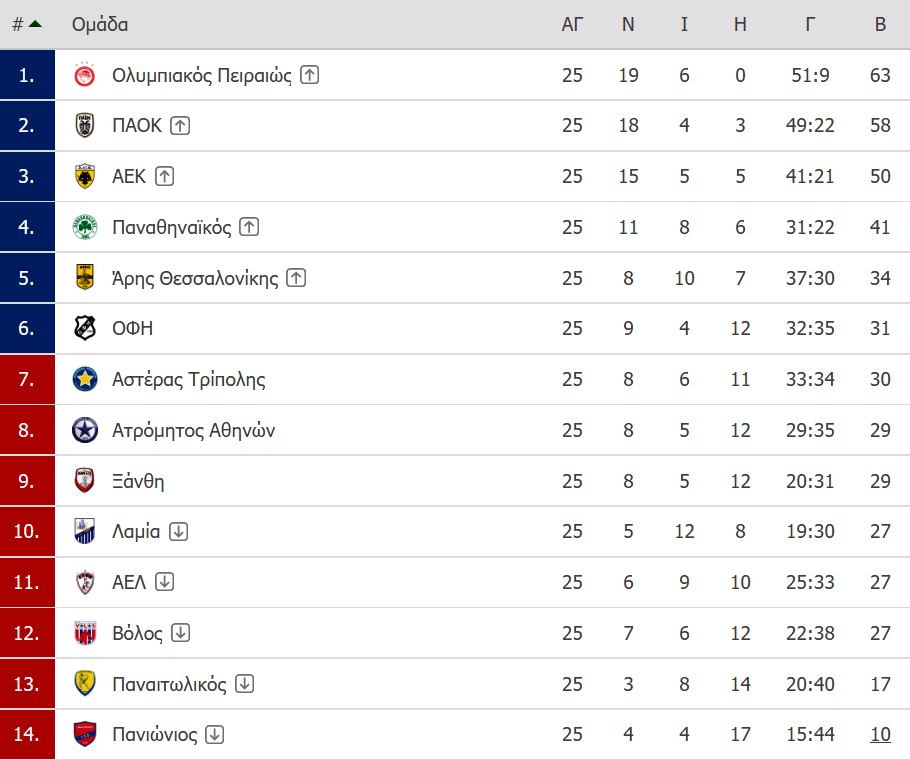Viewport: 910px width, 760px height.
Task: Open the Ξάνθη team link
Action: (138, 482)
